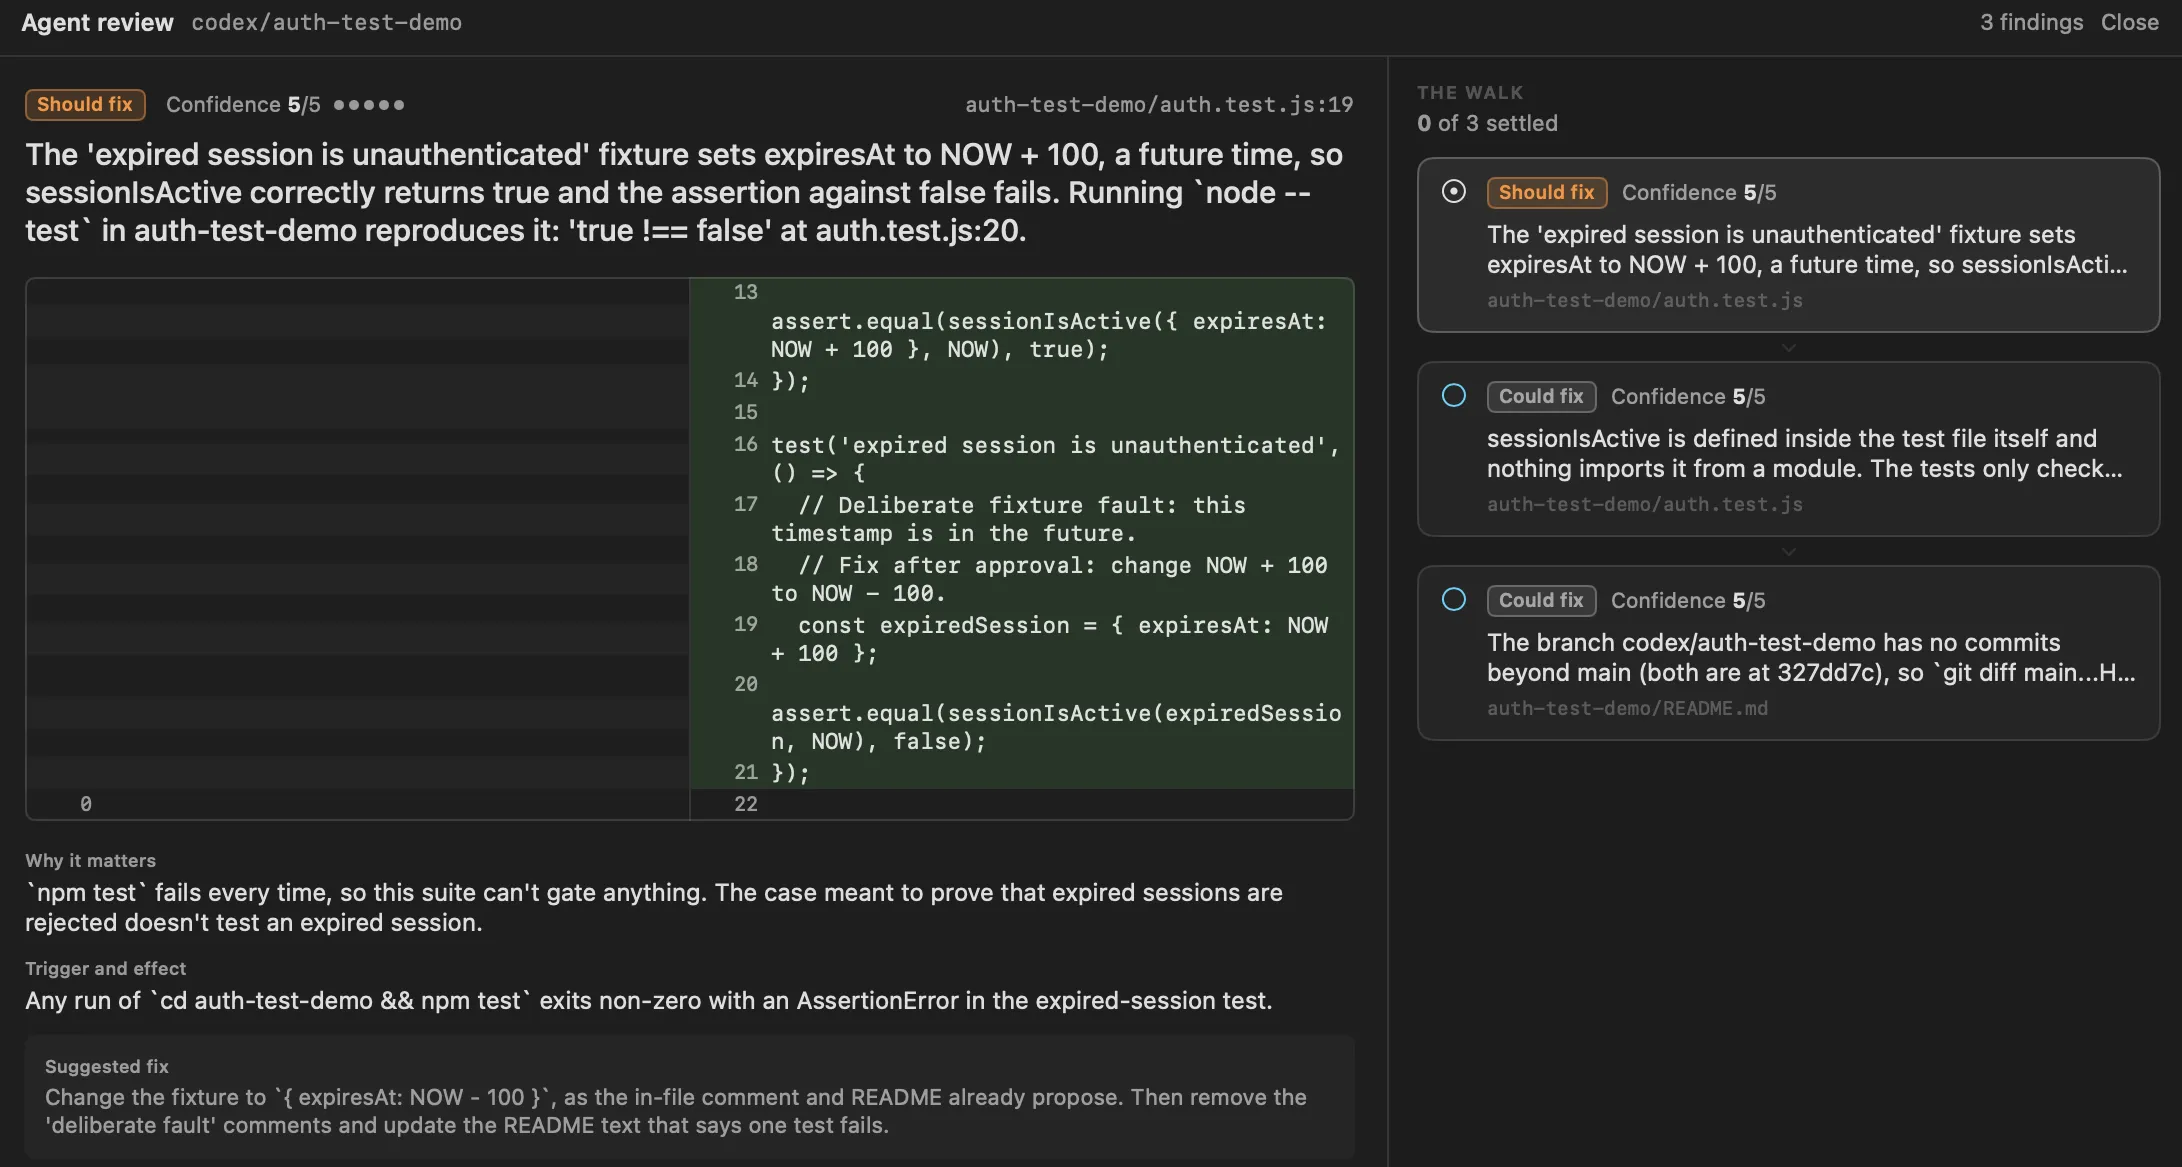The image size is (2182, 1167).
Task: Click the 'Should fix' badge in the main finding
Action: coord(85,104)
